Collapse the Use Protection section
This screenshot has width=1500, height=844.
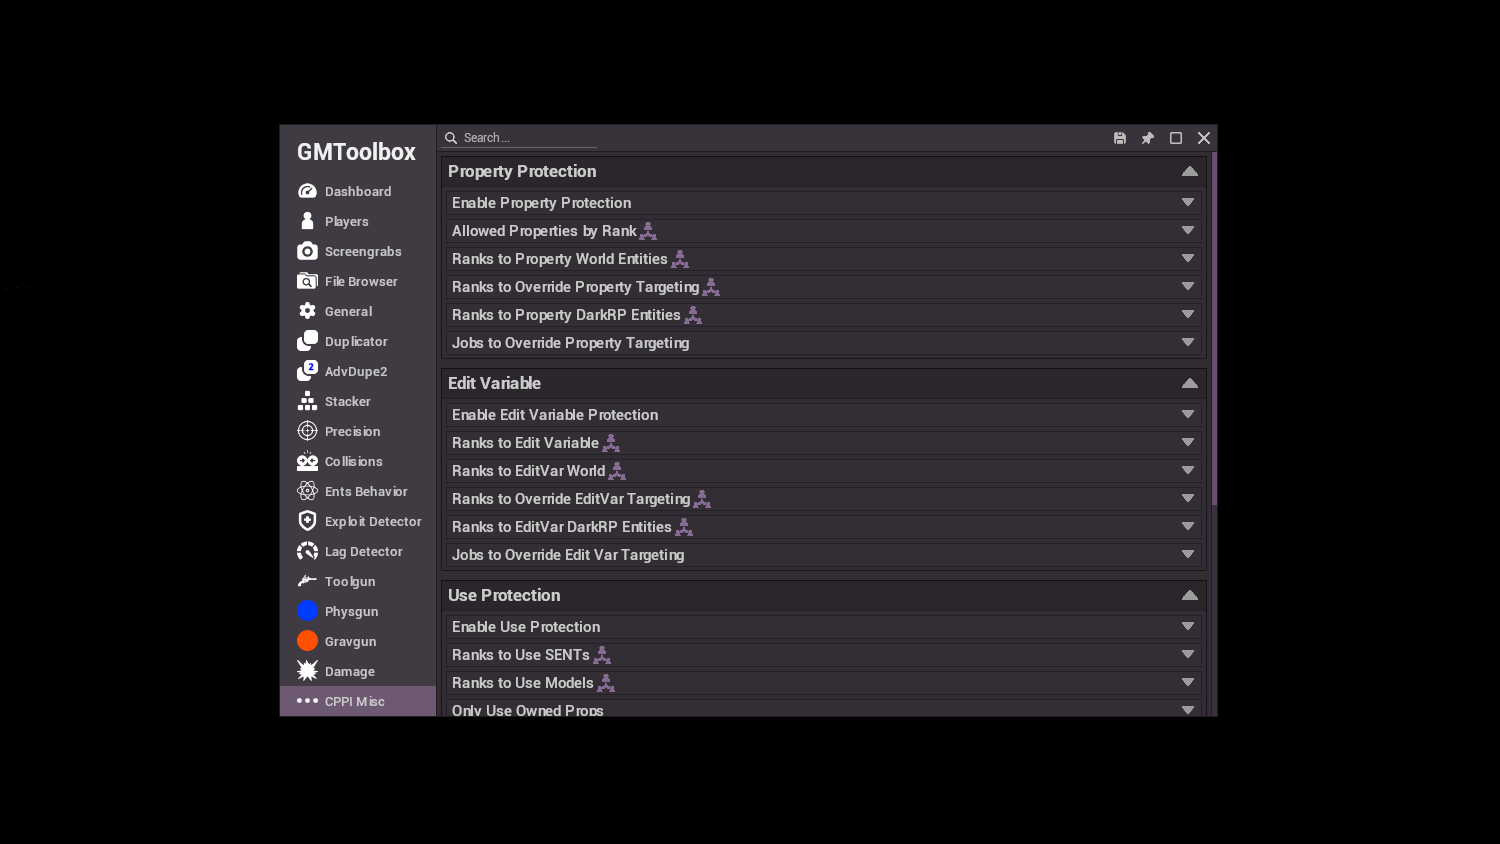pos(1190,595)
